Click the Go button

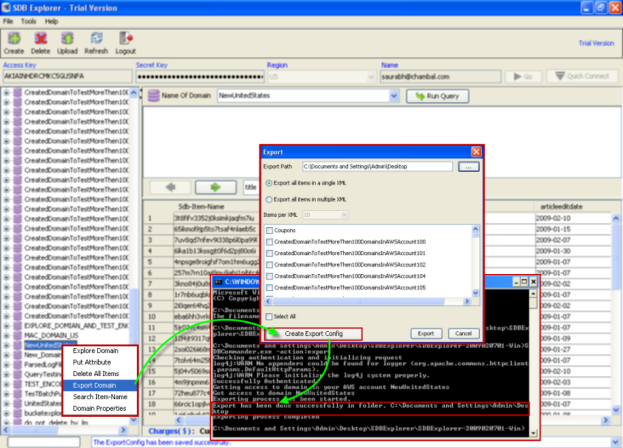click(x=523, y=76)
